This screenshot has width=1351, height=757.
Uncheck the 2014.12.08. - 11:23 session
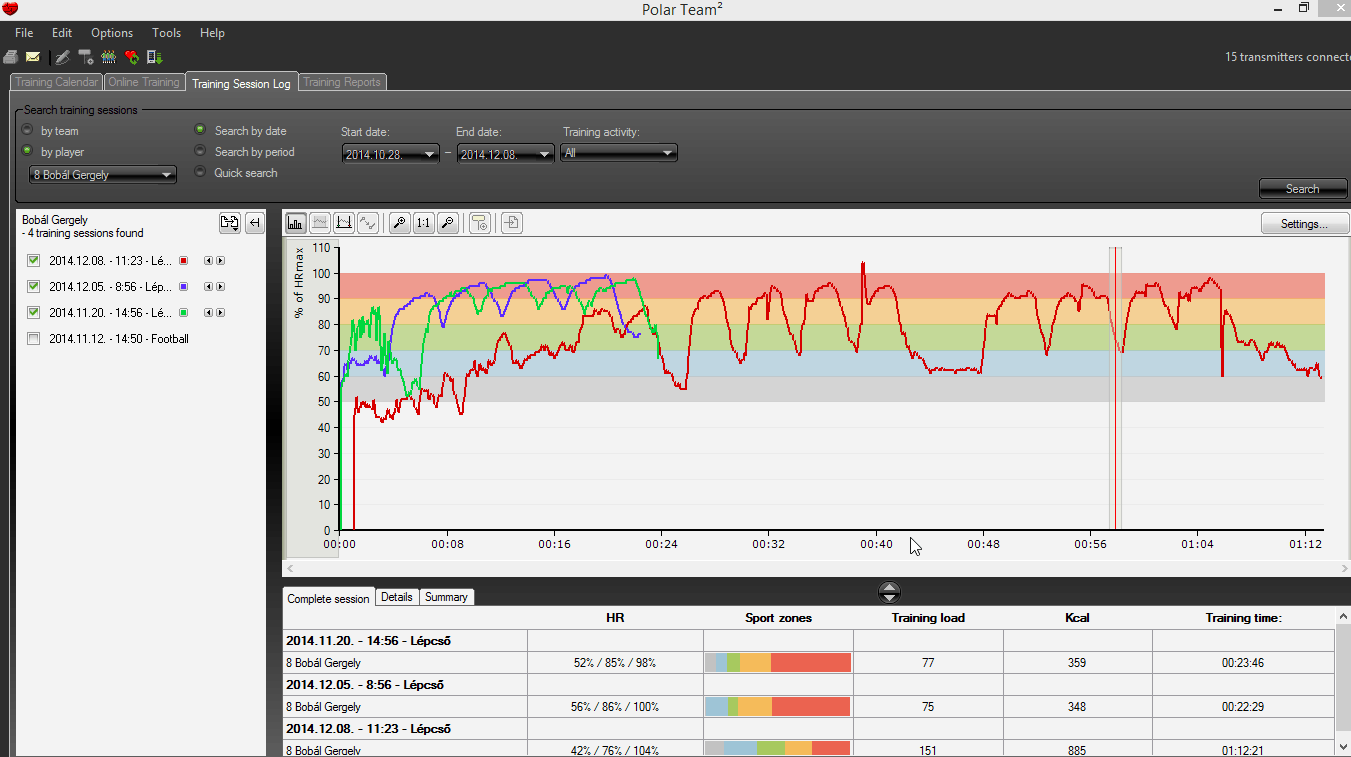[34, 261]
